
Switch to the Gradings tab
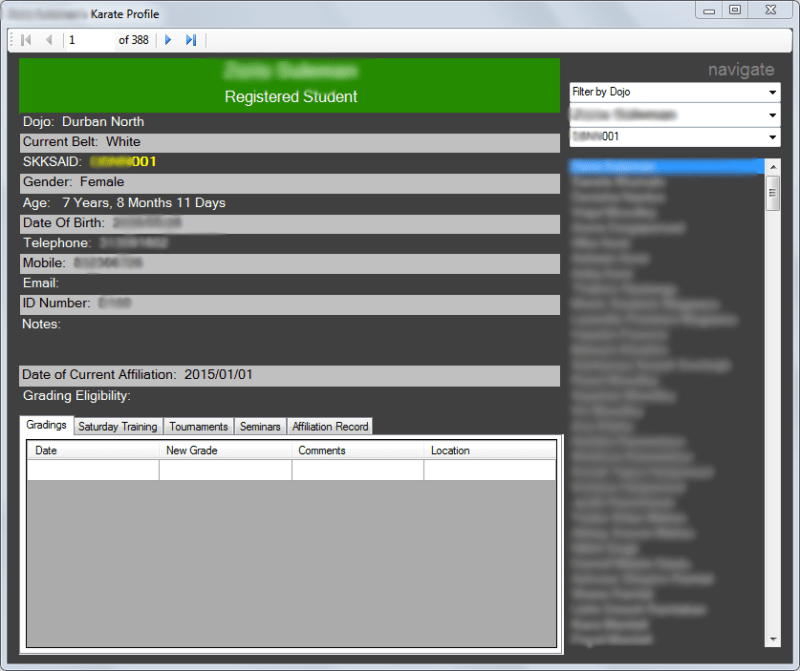[x=46, y=425]
